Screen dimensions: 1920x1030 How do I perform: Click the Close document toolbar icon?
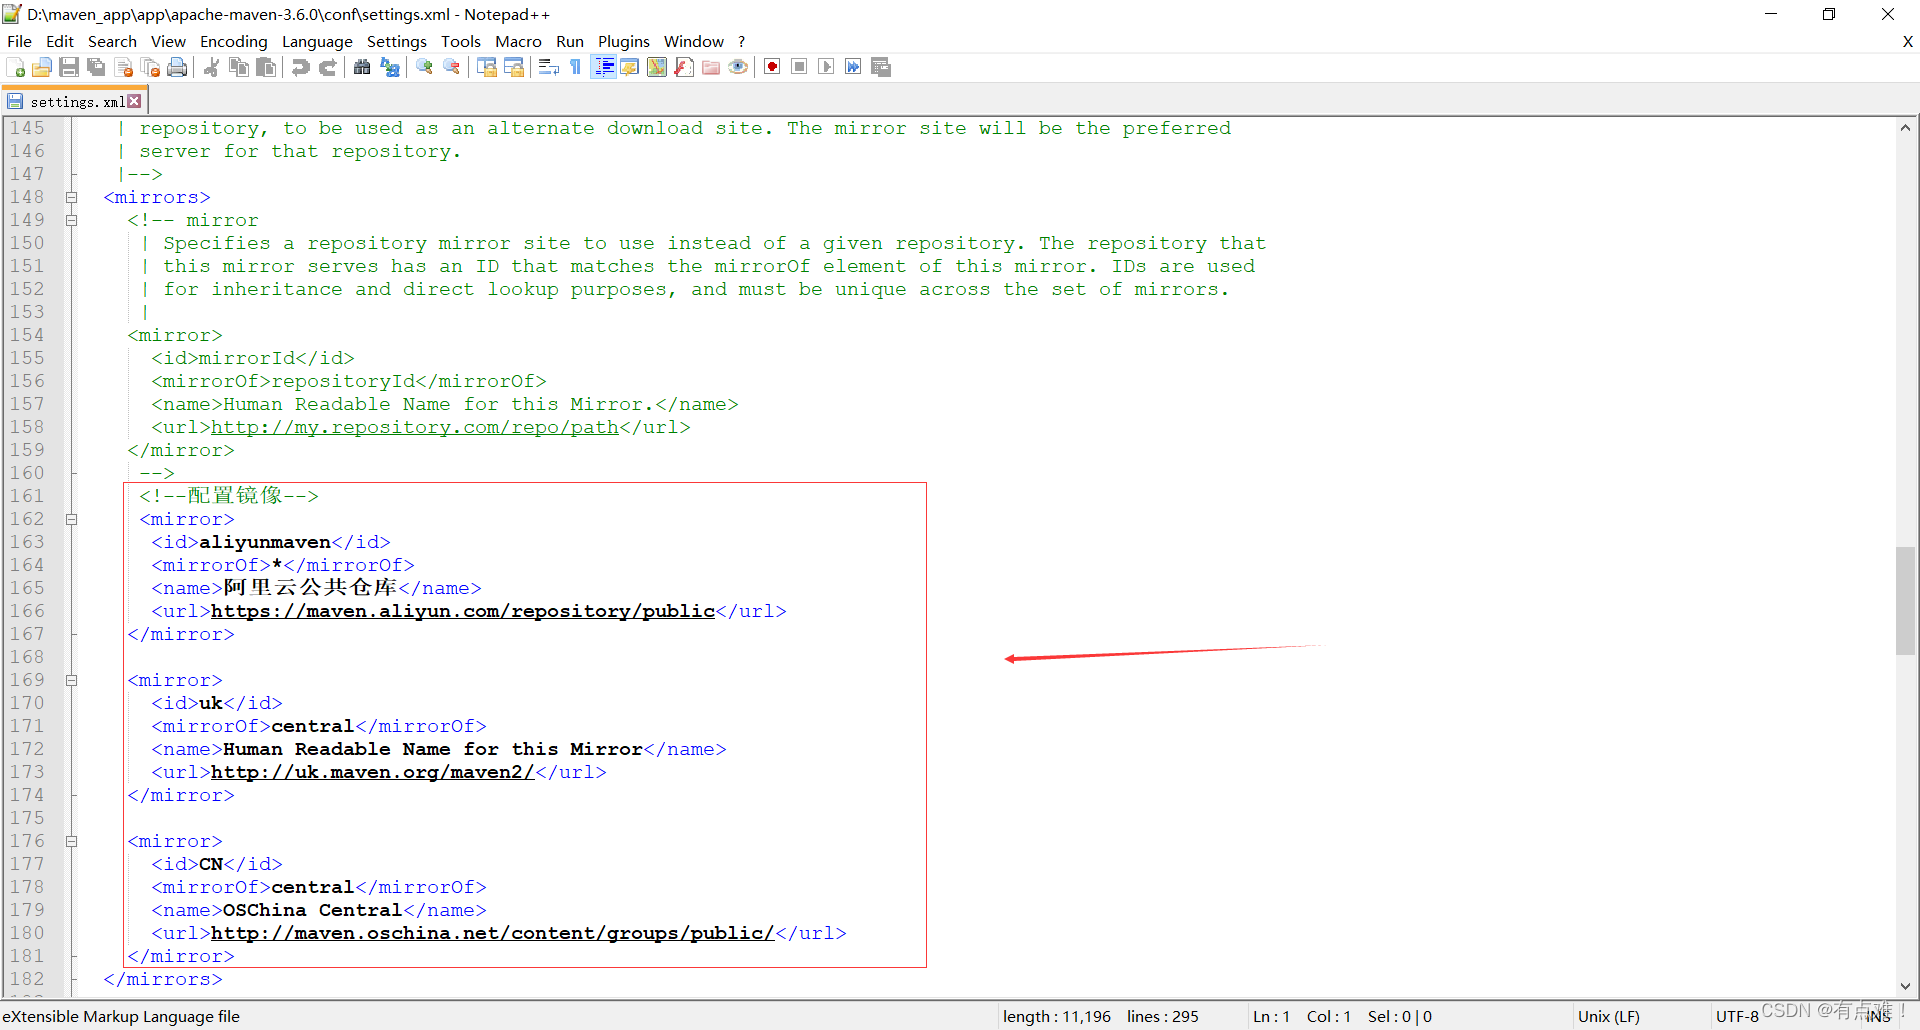click(x=124, y=67)
